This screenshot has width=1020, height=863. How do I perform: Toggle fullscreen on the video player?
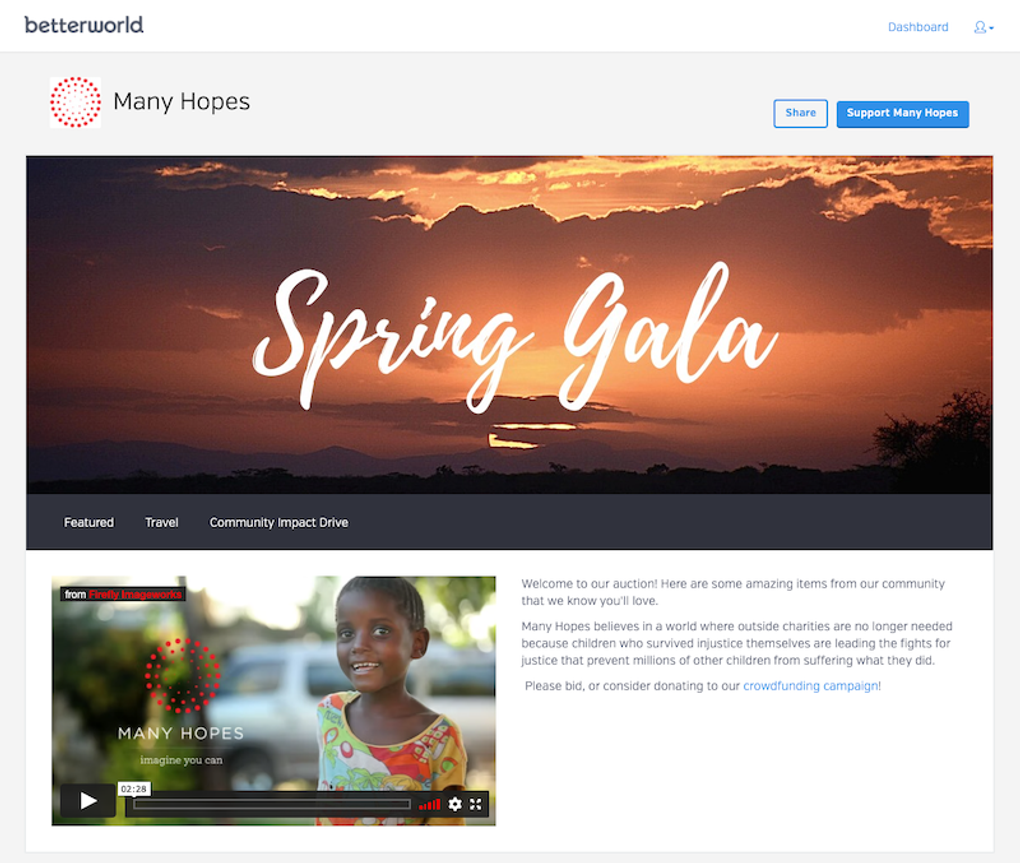[x=476, y=804]
